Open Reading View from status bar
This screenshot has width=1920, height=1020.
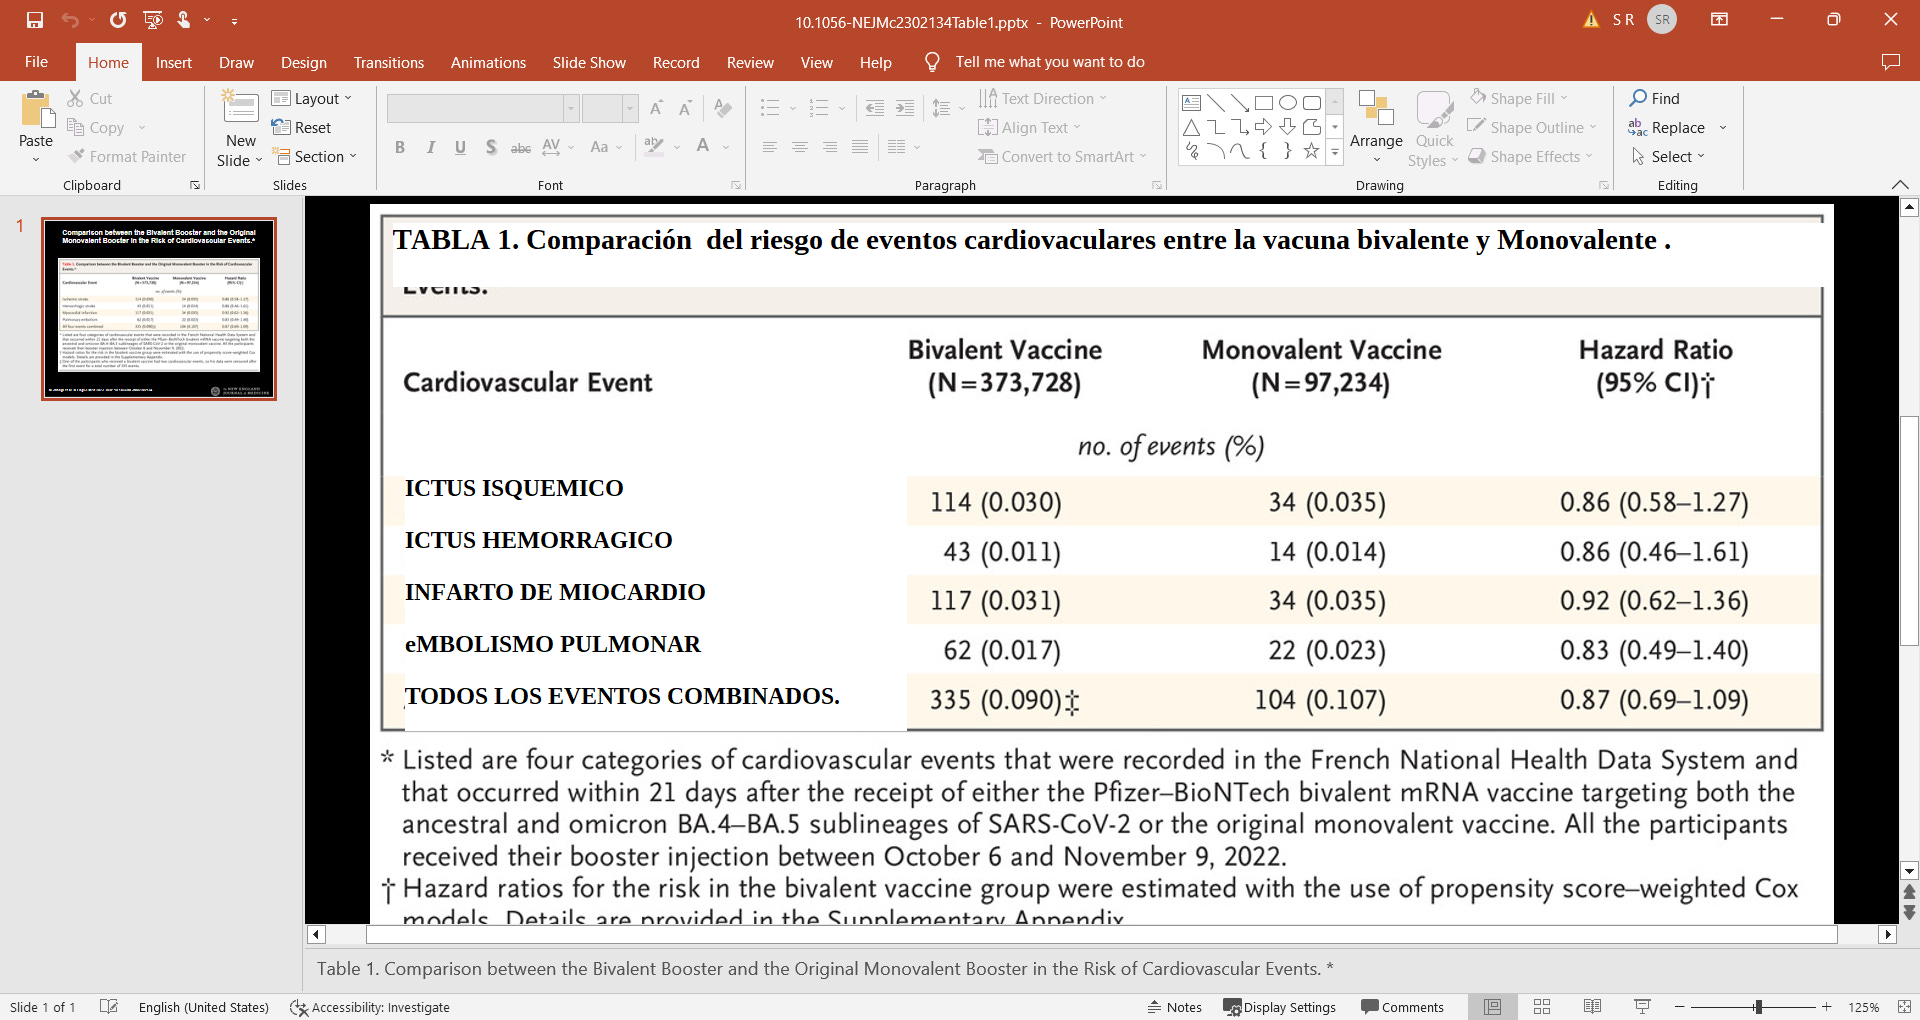1592,1007
